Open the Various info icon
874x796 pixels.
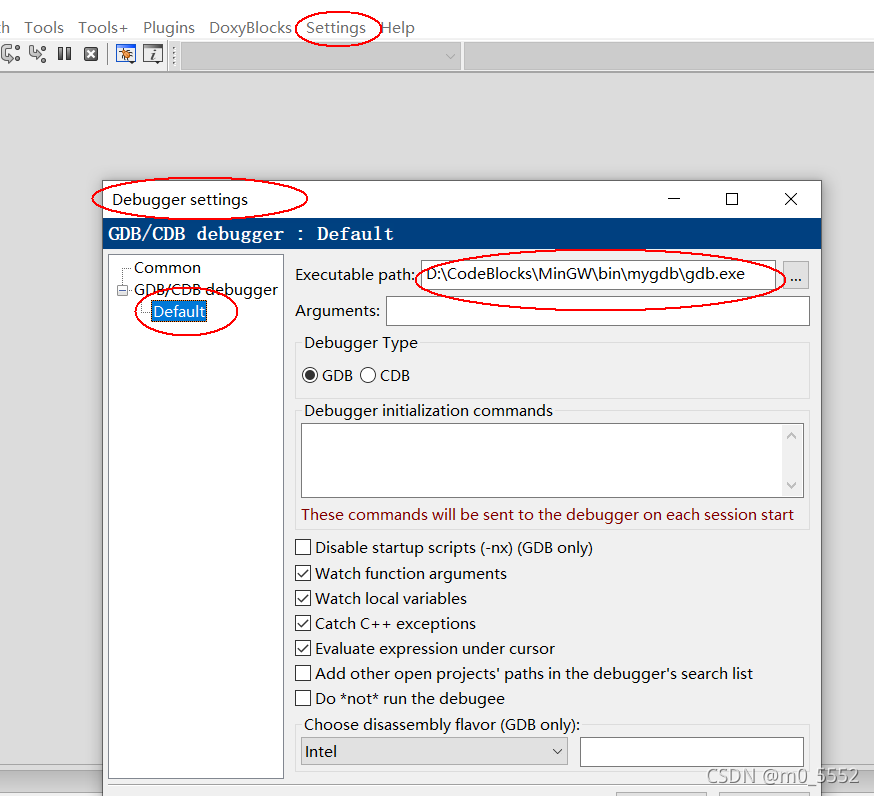tap(153, 54)
